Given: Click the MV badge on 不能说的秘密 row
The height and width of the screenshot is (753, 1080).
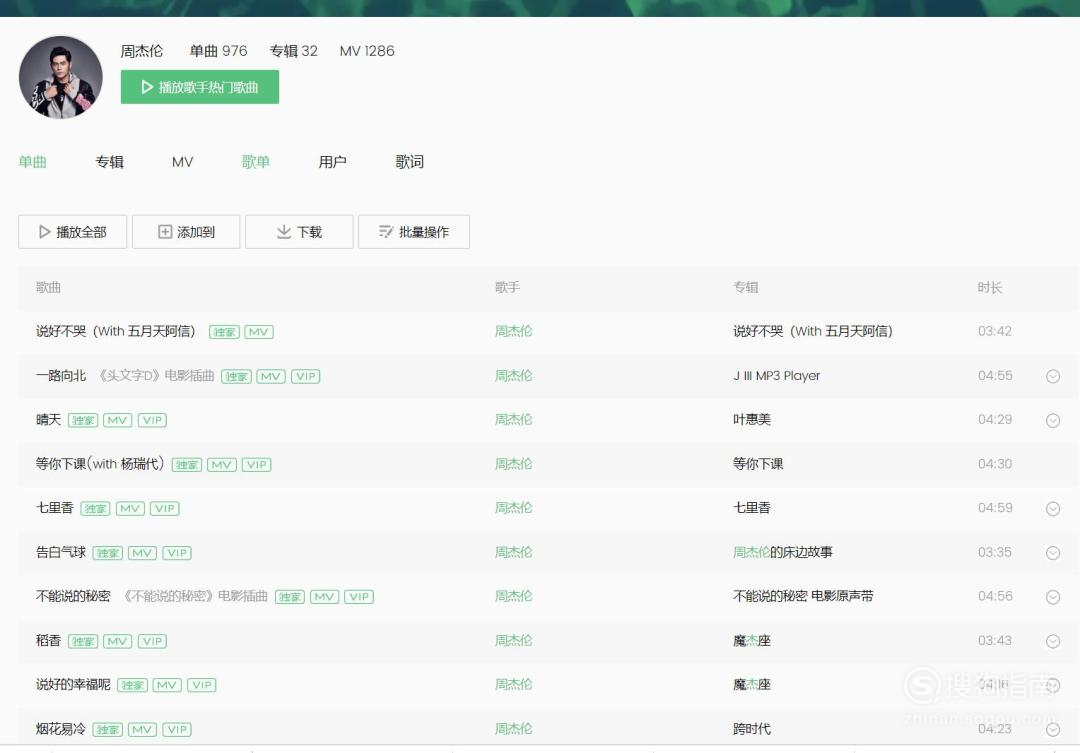Looking at the screenshot, I should pyautogui.click(x=324, y=597).
